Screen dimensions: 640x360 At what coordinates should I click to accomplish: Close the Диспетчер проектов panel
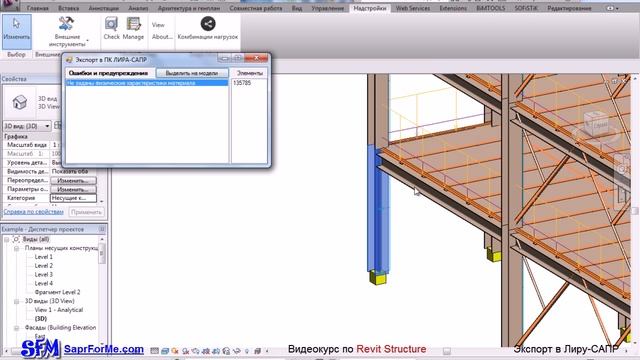(x=102, y=229)
